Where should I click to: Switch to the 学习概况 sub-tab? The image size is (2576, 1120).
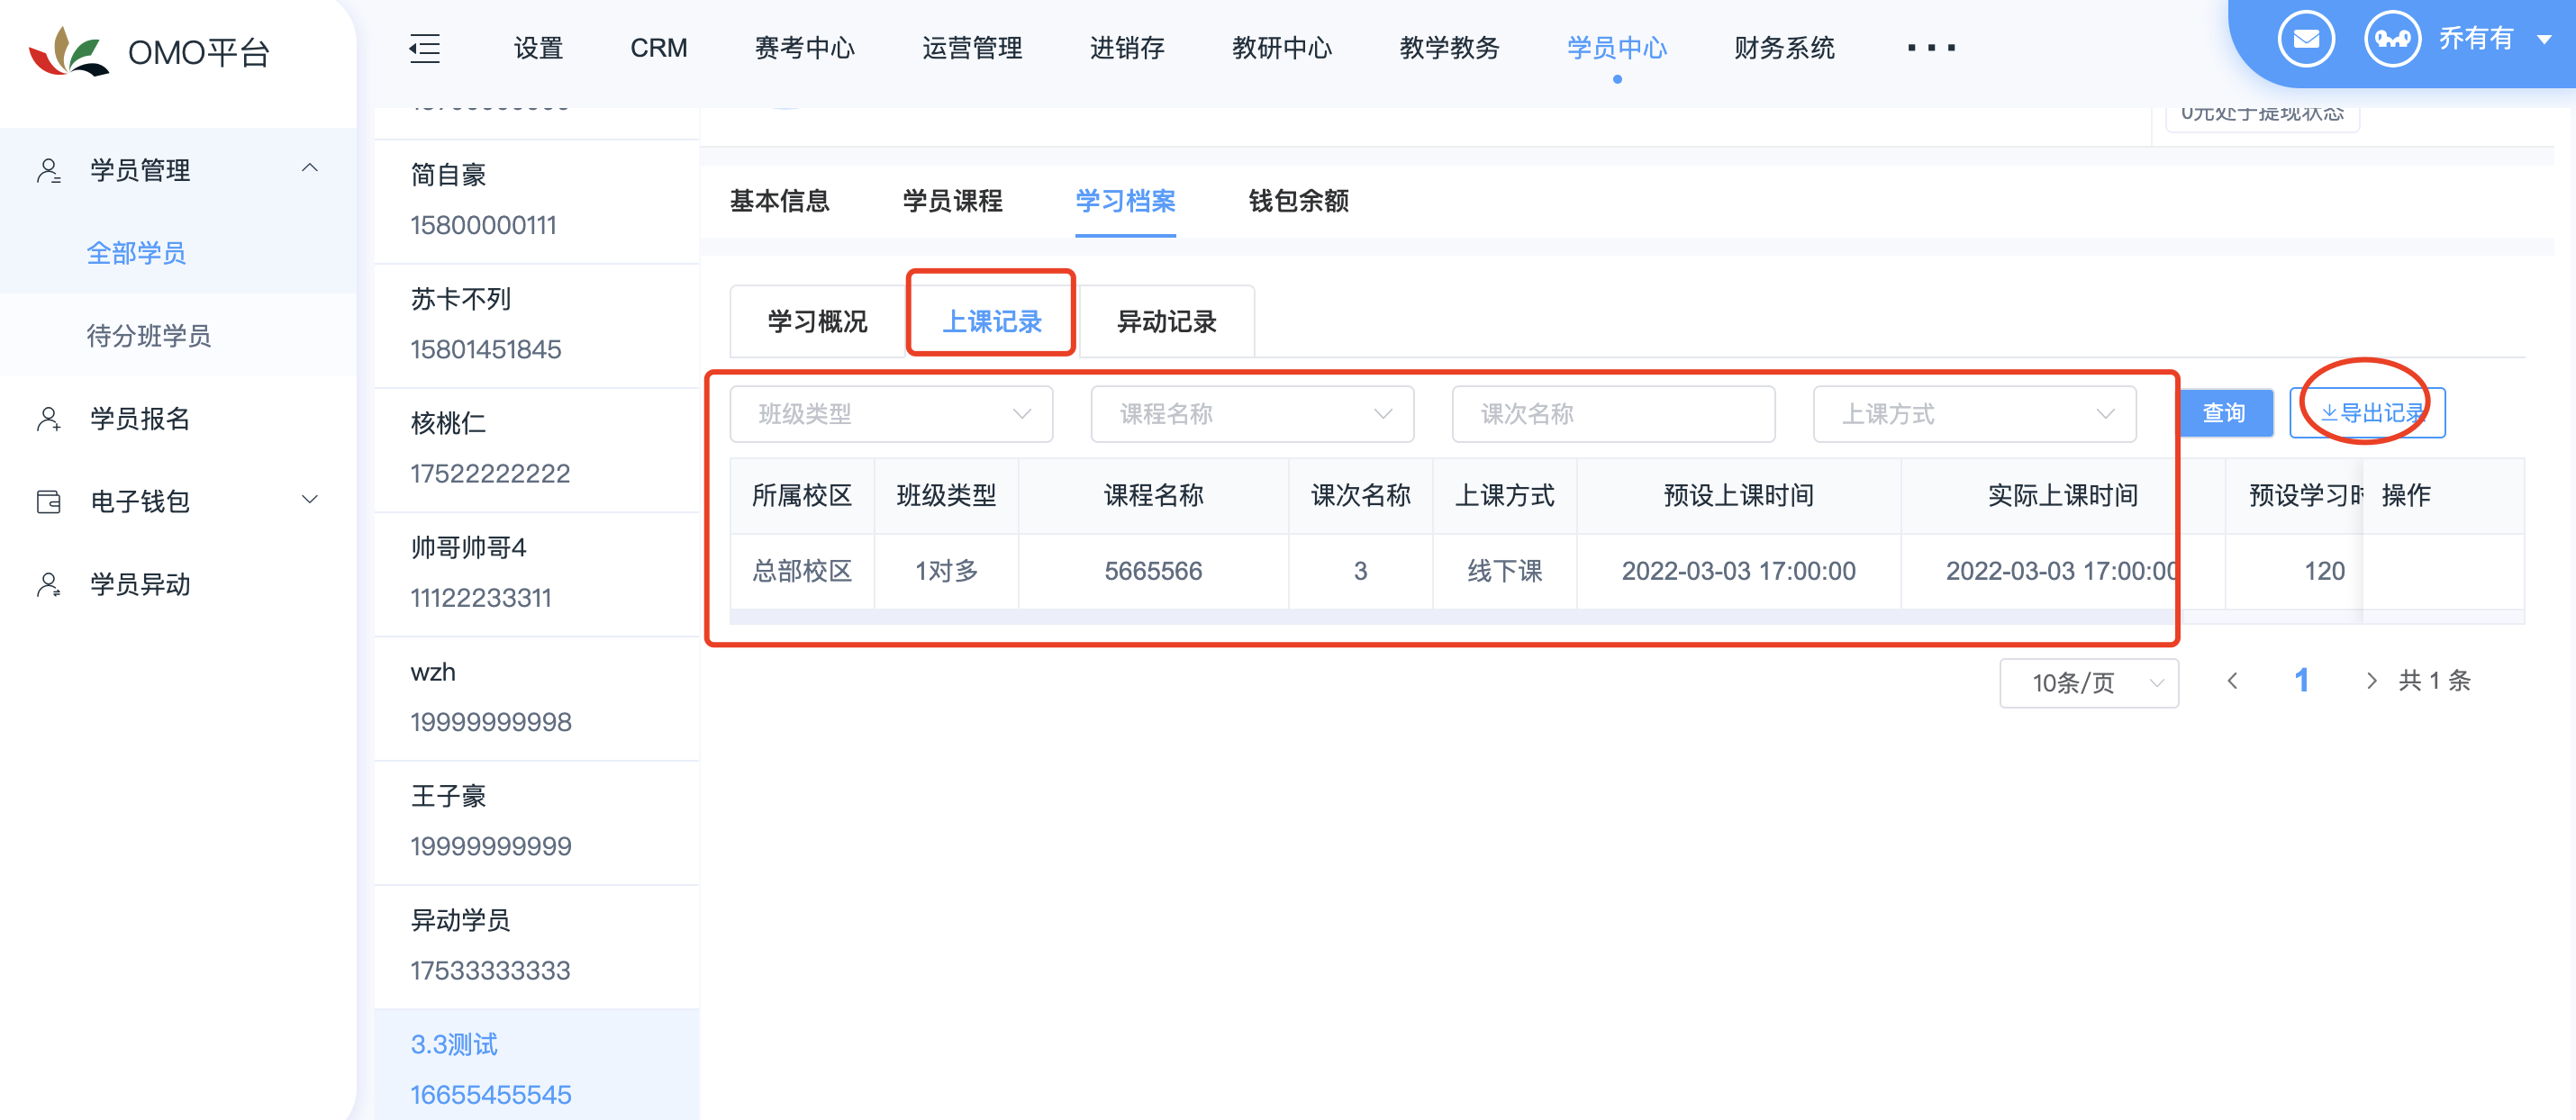coord(817,322)
